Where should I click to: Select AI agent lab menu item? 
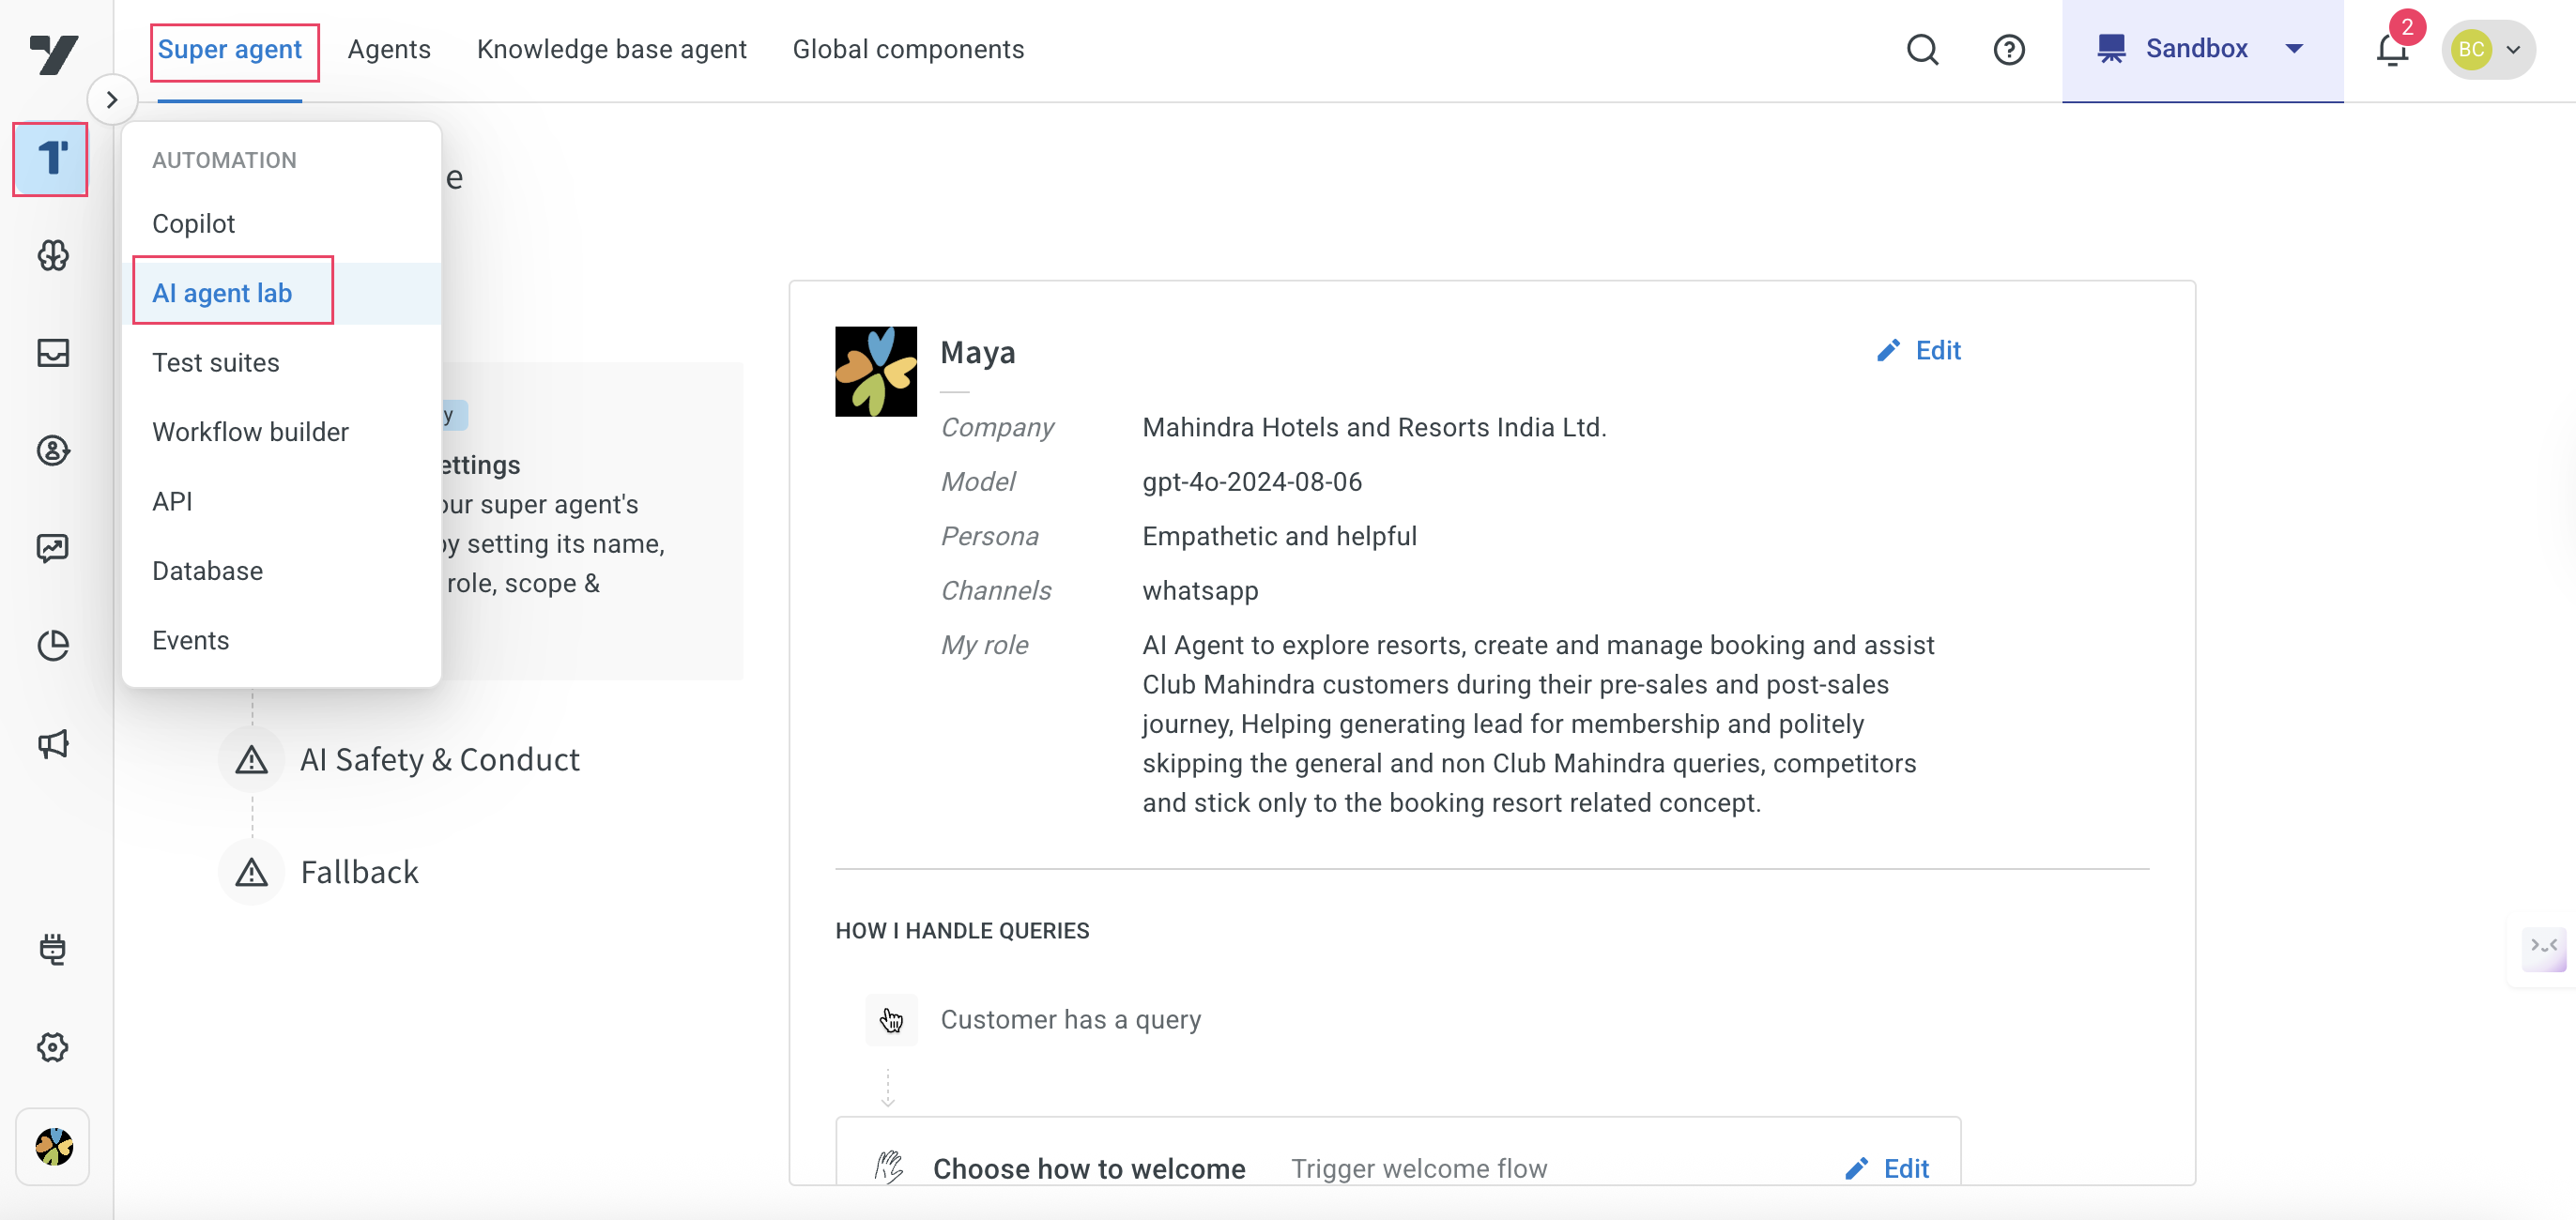[281, 293]
